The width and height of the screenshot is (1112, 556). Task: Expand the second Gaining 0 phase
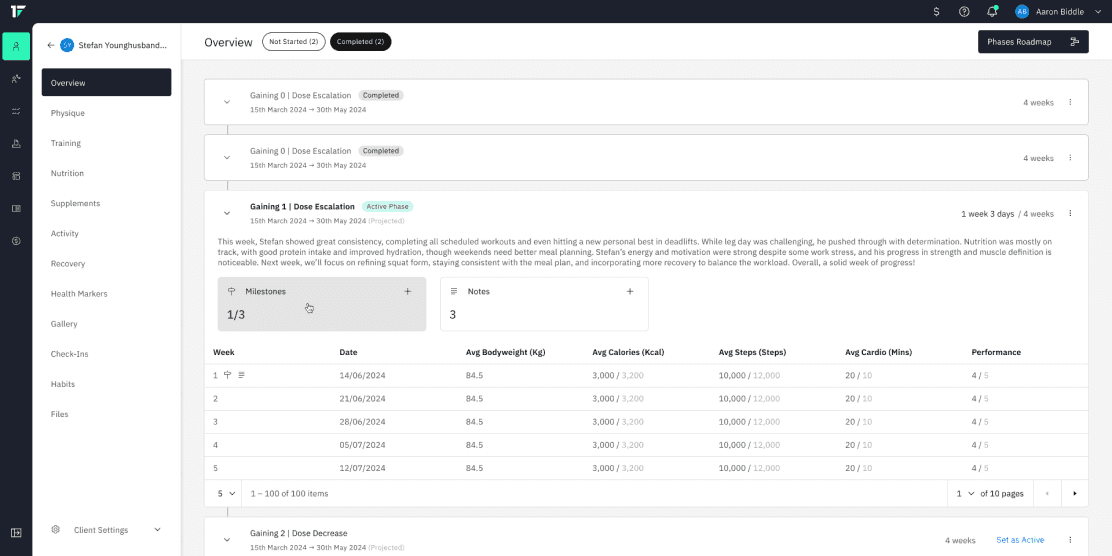pyautogui.click(x=227, y=157)
